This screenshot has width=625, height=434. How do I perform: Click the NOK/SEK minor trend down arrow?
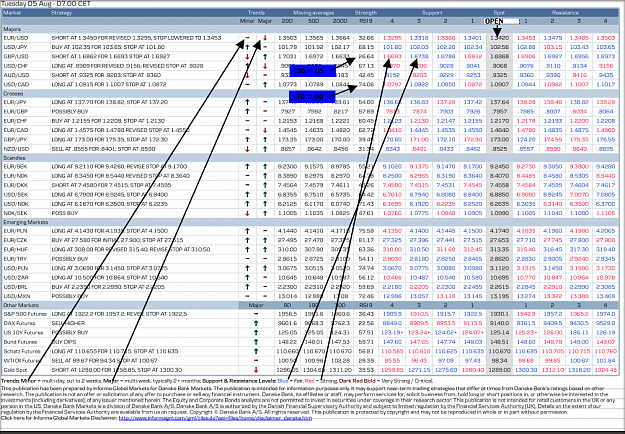(x=247, y=213)
